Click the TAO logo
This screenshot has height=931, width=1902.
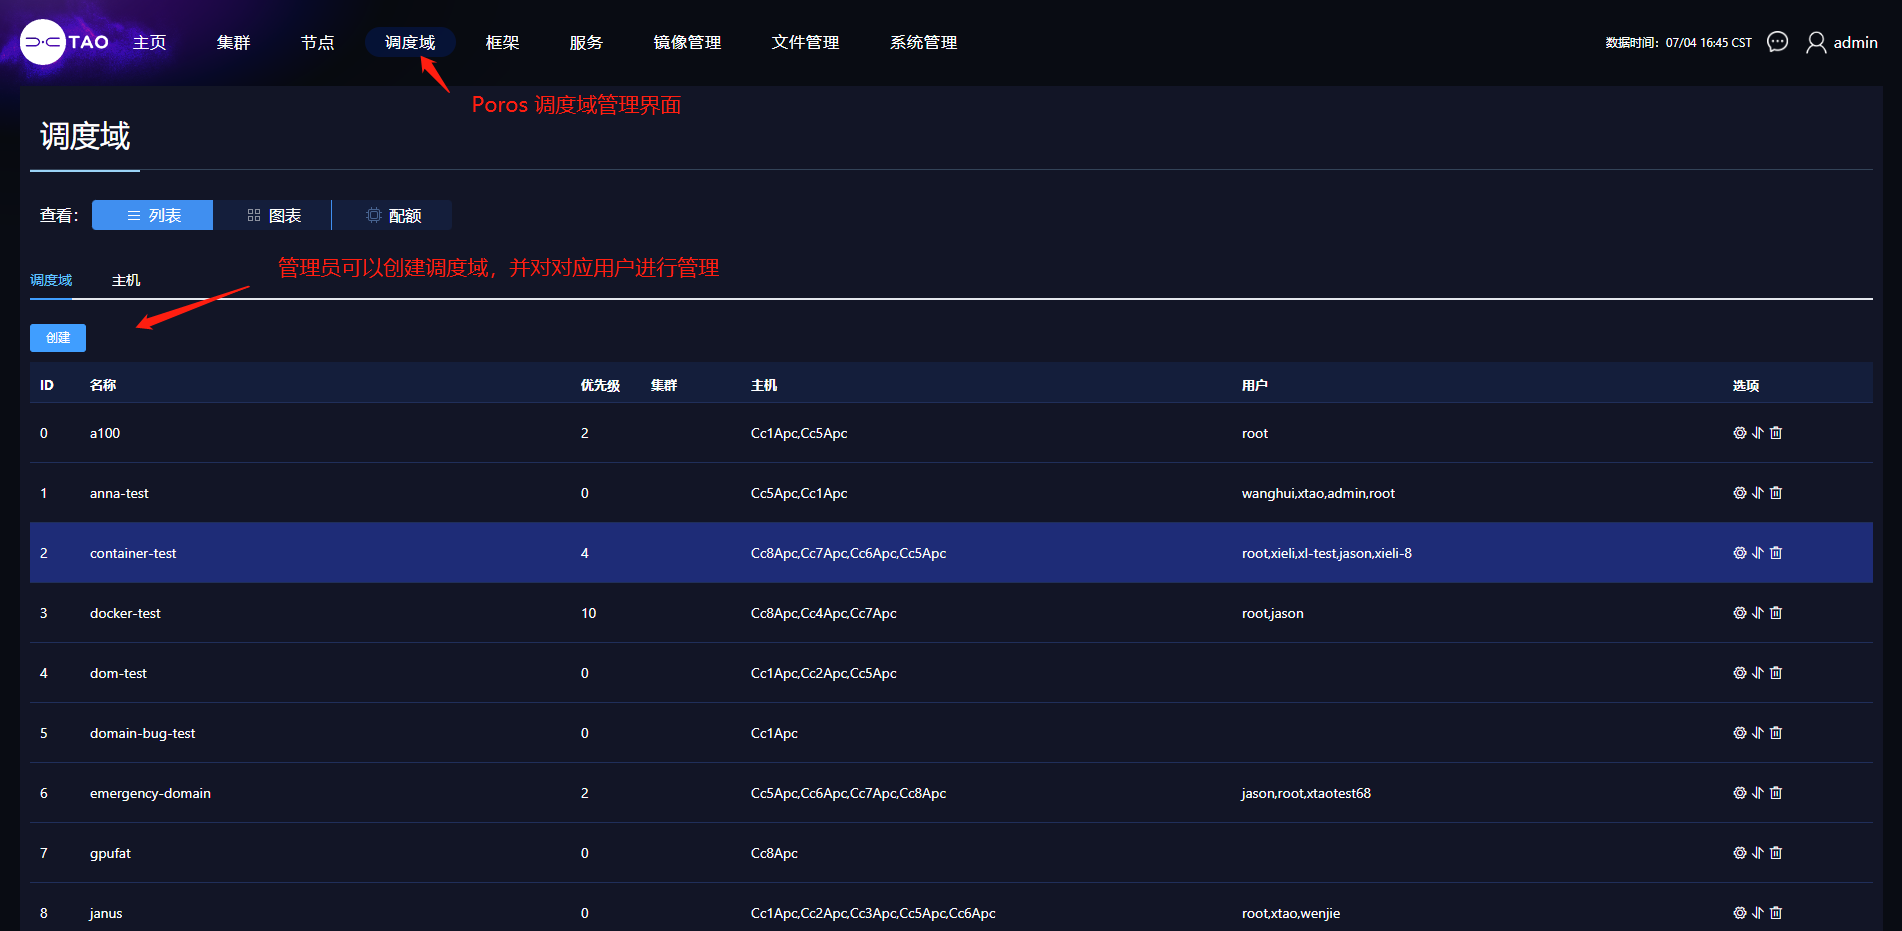[65, 42]
